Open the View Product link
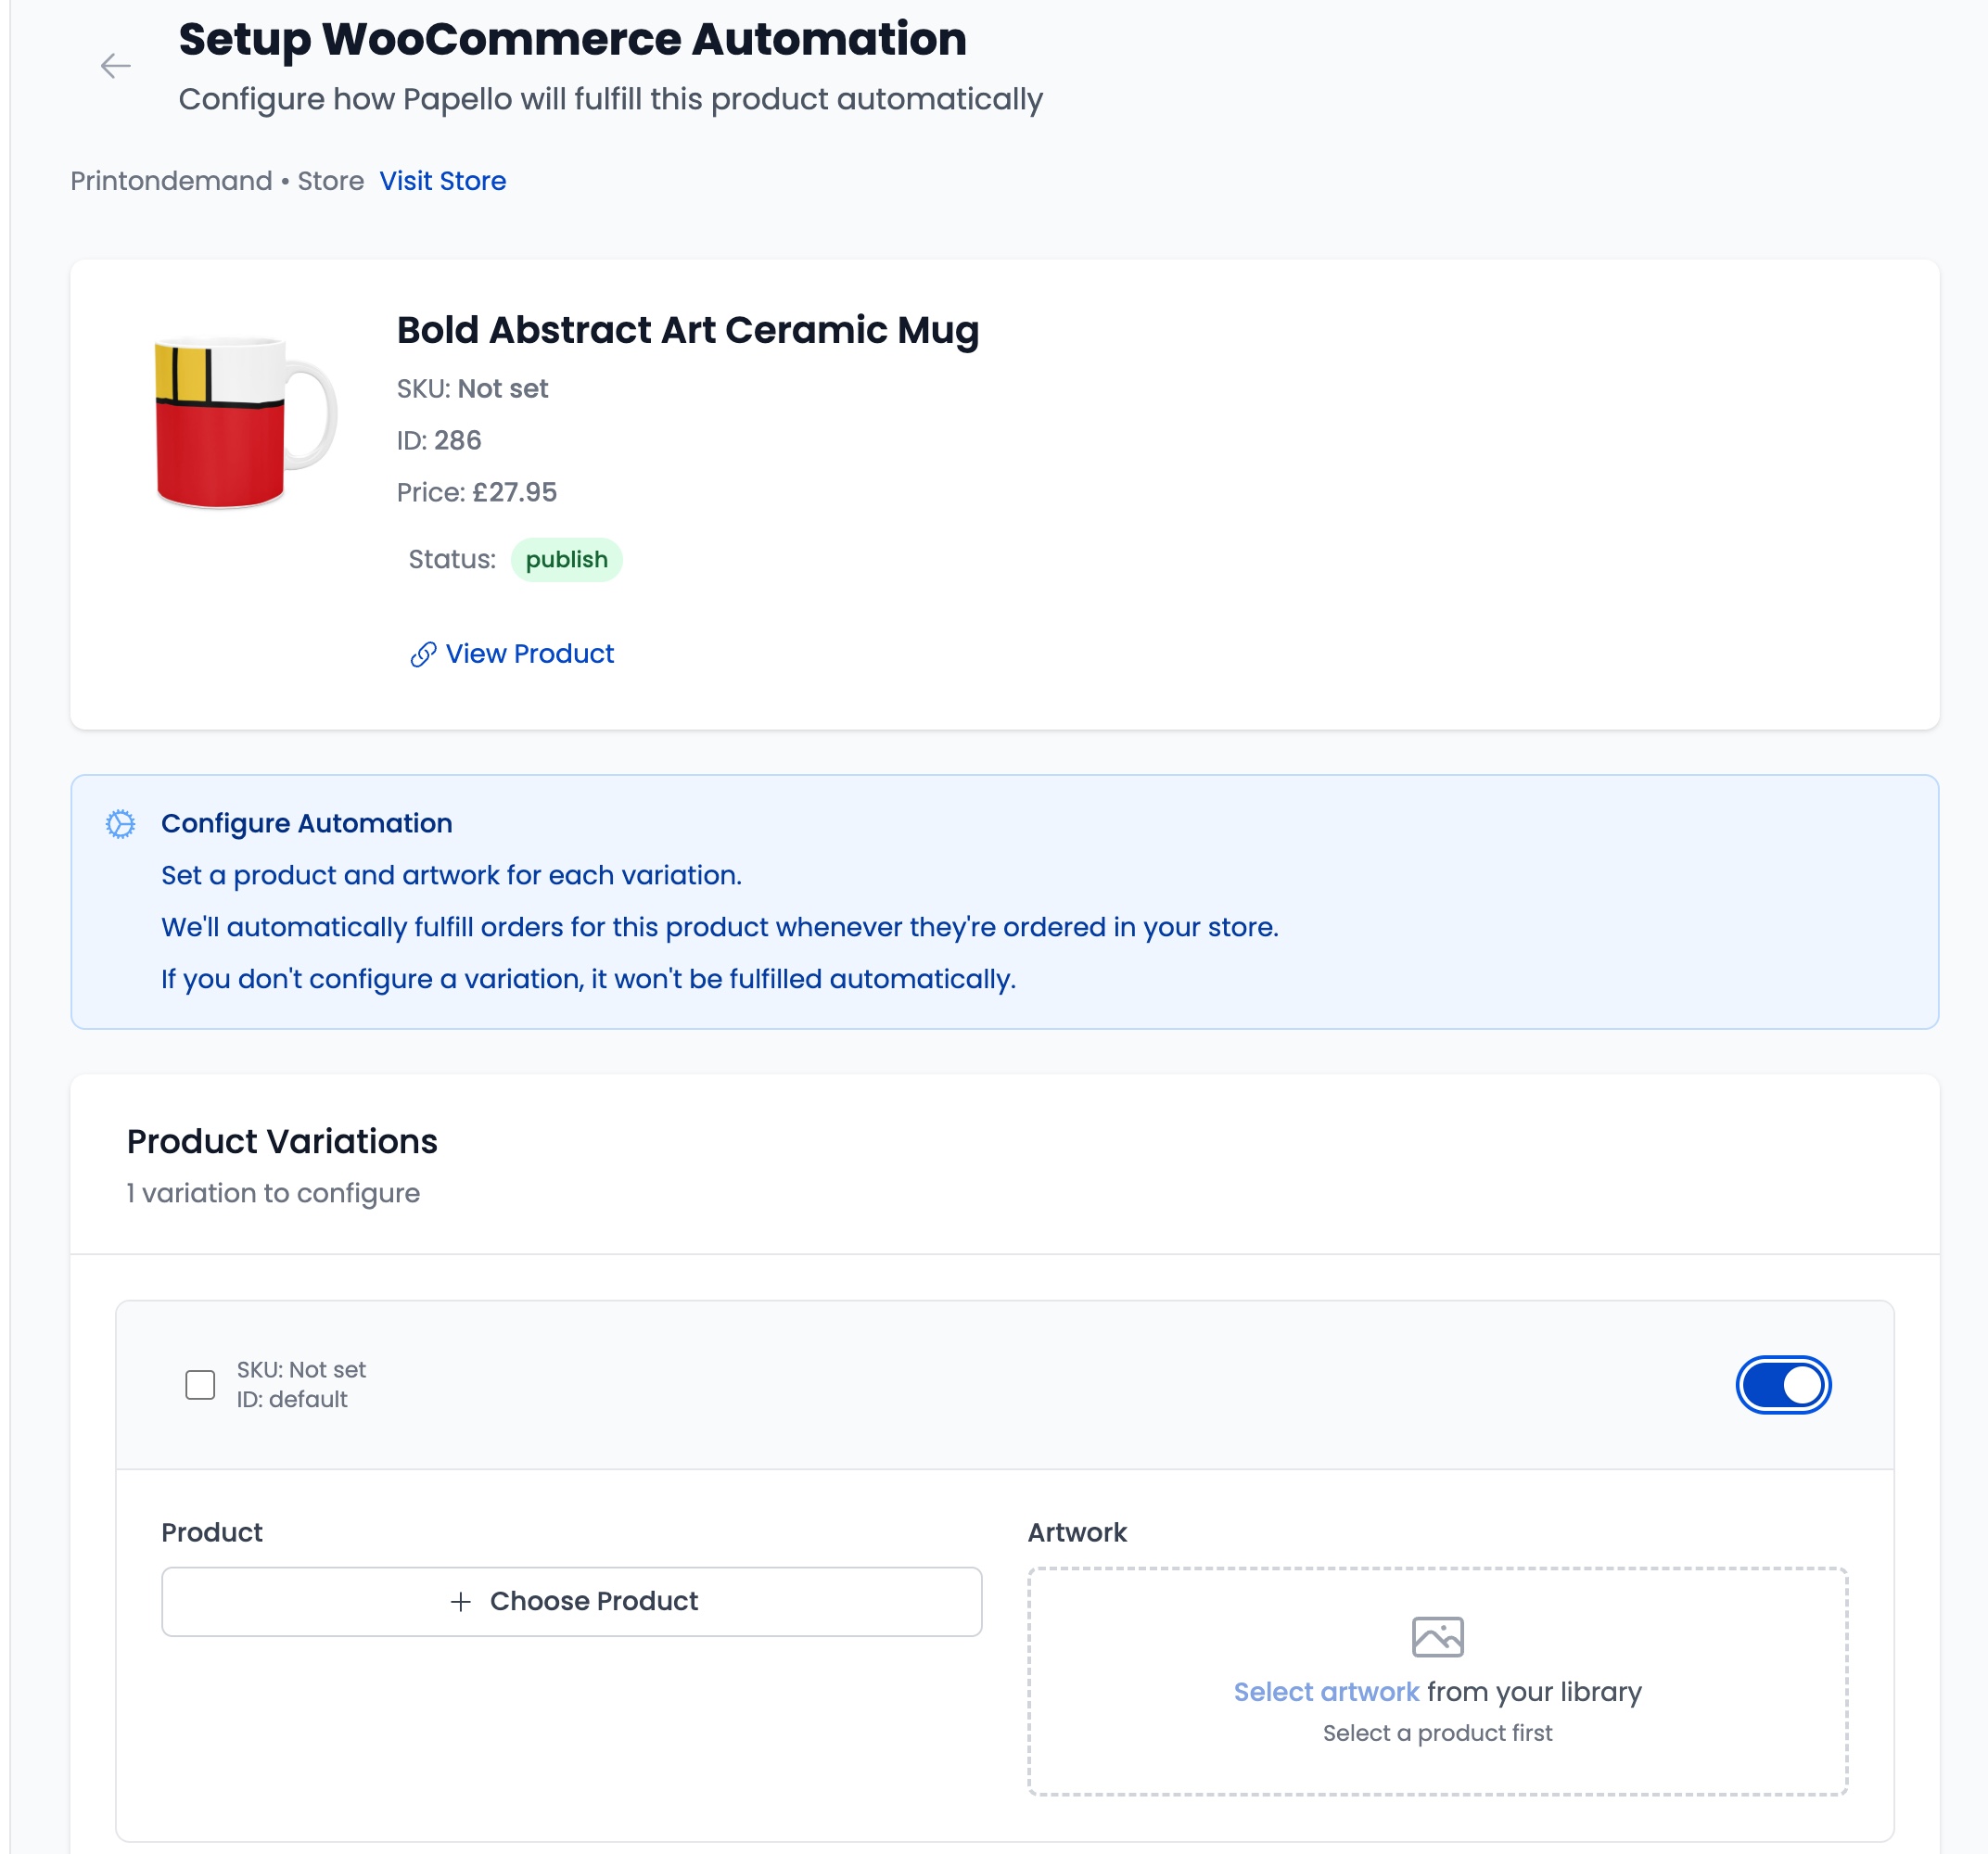The image size is (1988, 1854). pyautogui.click(x=529, y=654)
